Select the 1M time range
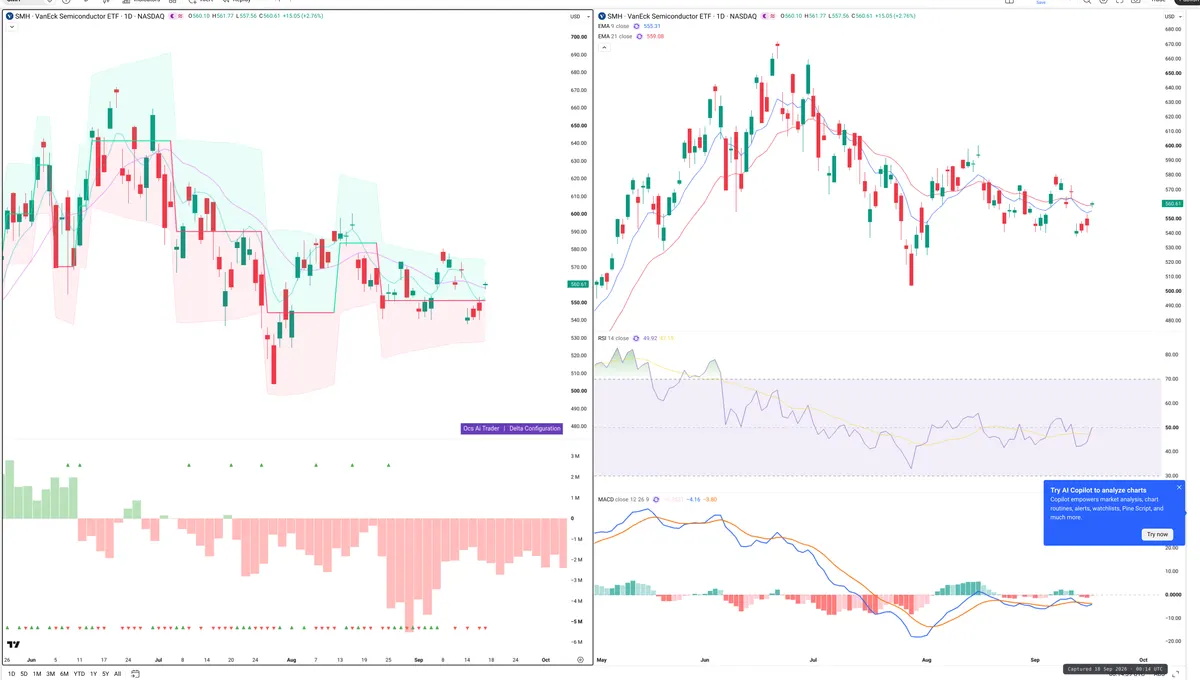 37,674
